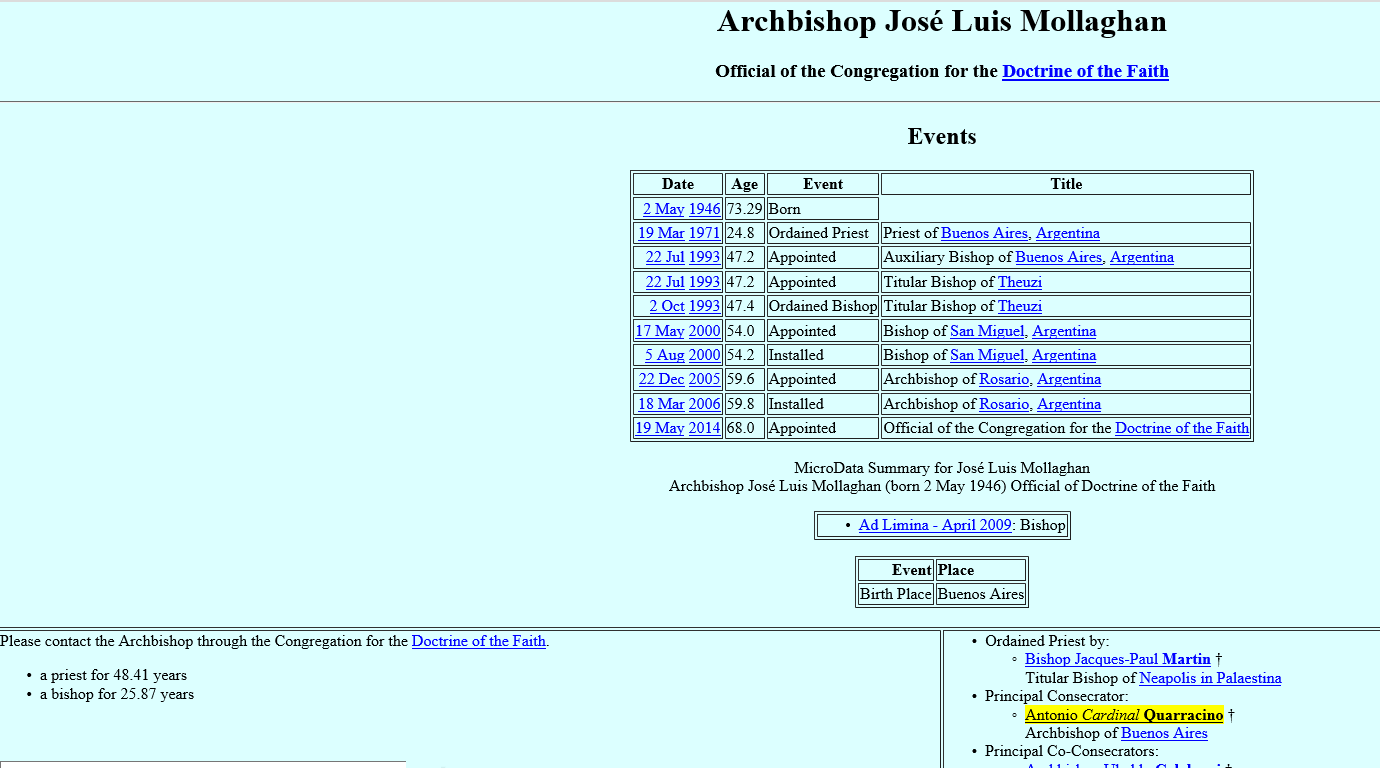Click the 'Title' column header
Image resolution: width=1380 pixels, height=768 pixels.
click(1066, 184)
